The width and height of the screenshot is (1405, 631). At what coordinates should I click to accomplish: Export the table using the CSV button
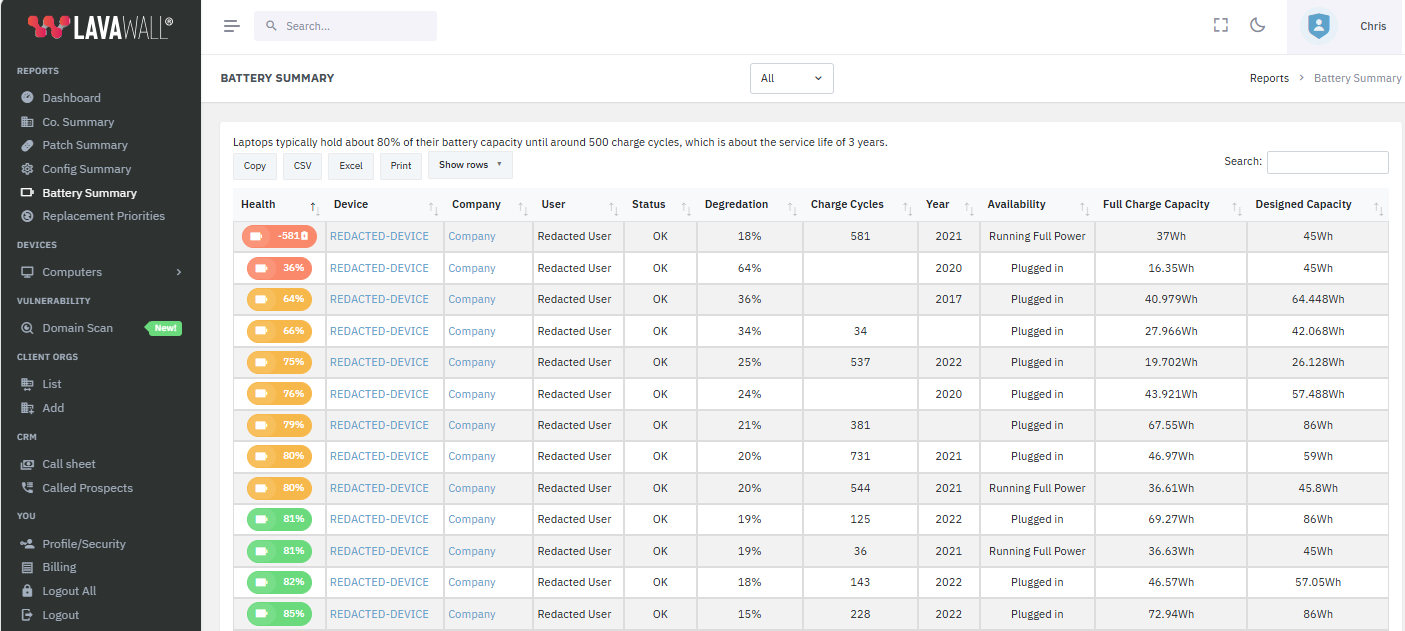click(x=302, y=165)
